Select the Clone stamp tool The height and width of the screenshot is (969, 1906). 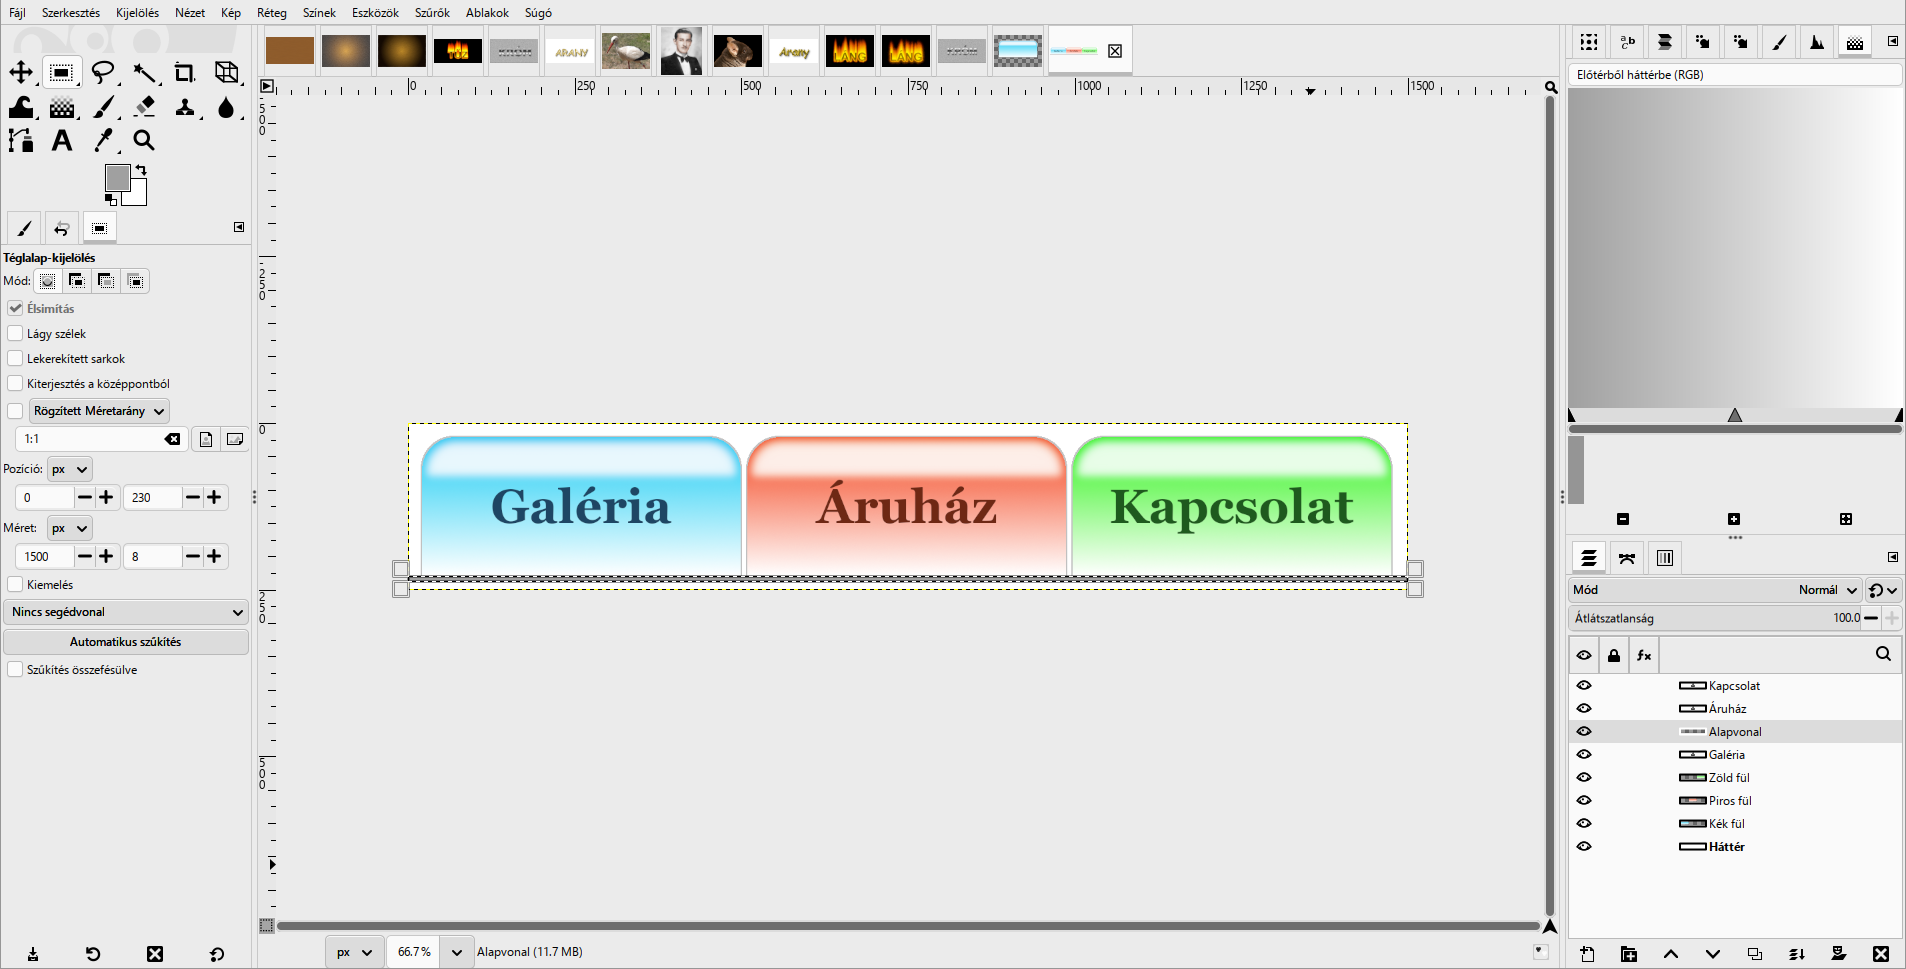[185, 107]
